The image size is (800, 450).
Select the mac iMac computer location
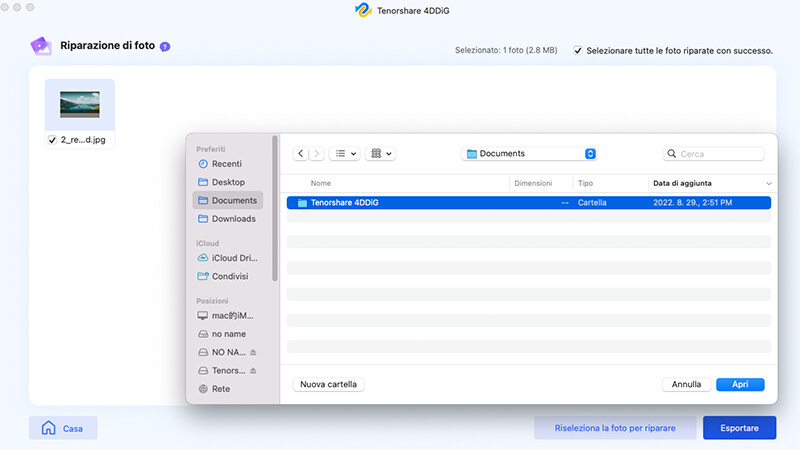tap(228, 316)
